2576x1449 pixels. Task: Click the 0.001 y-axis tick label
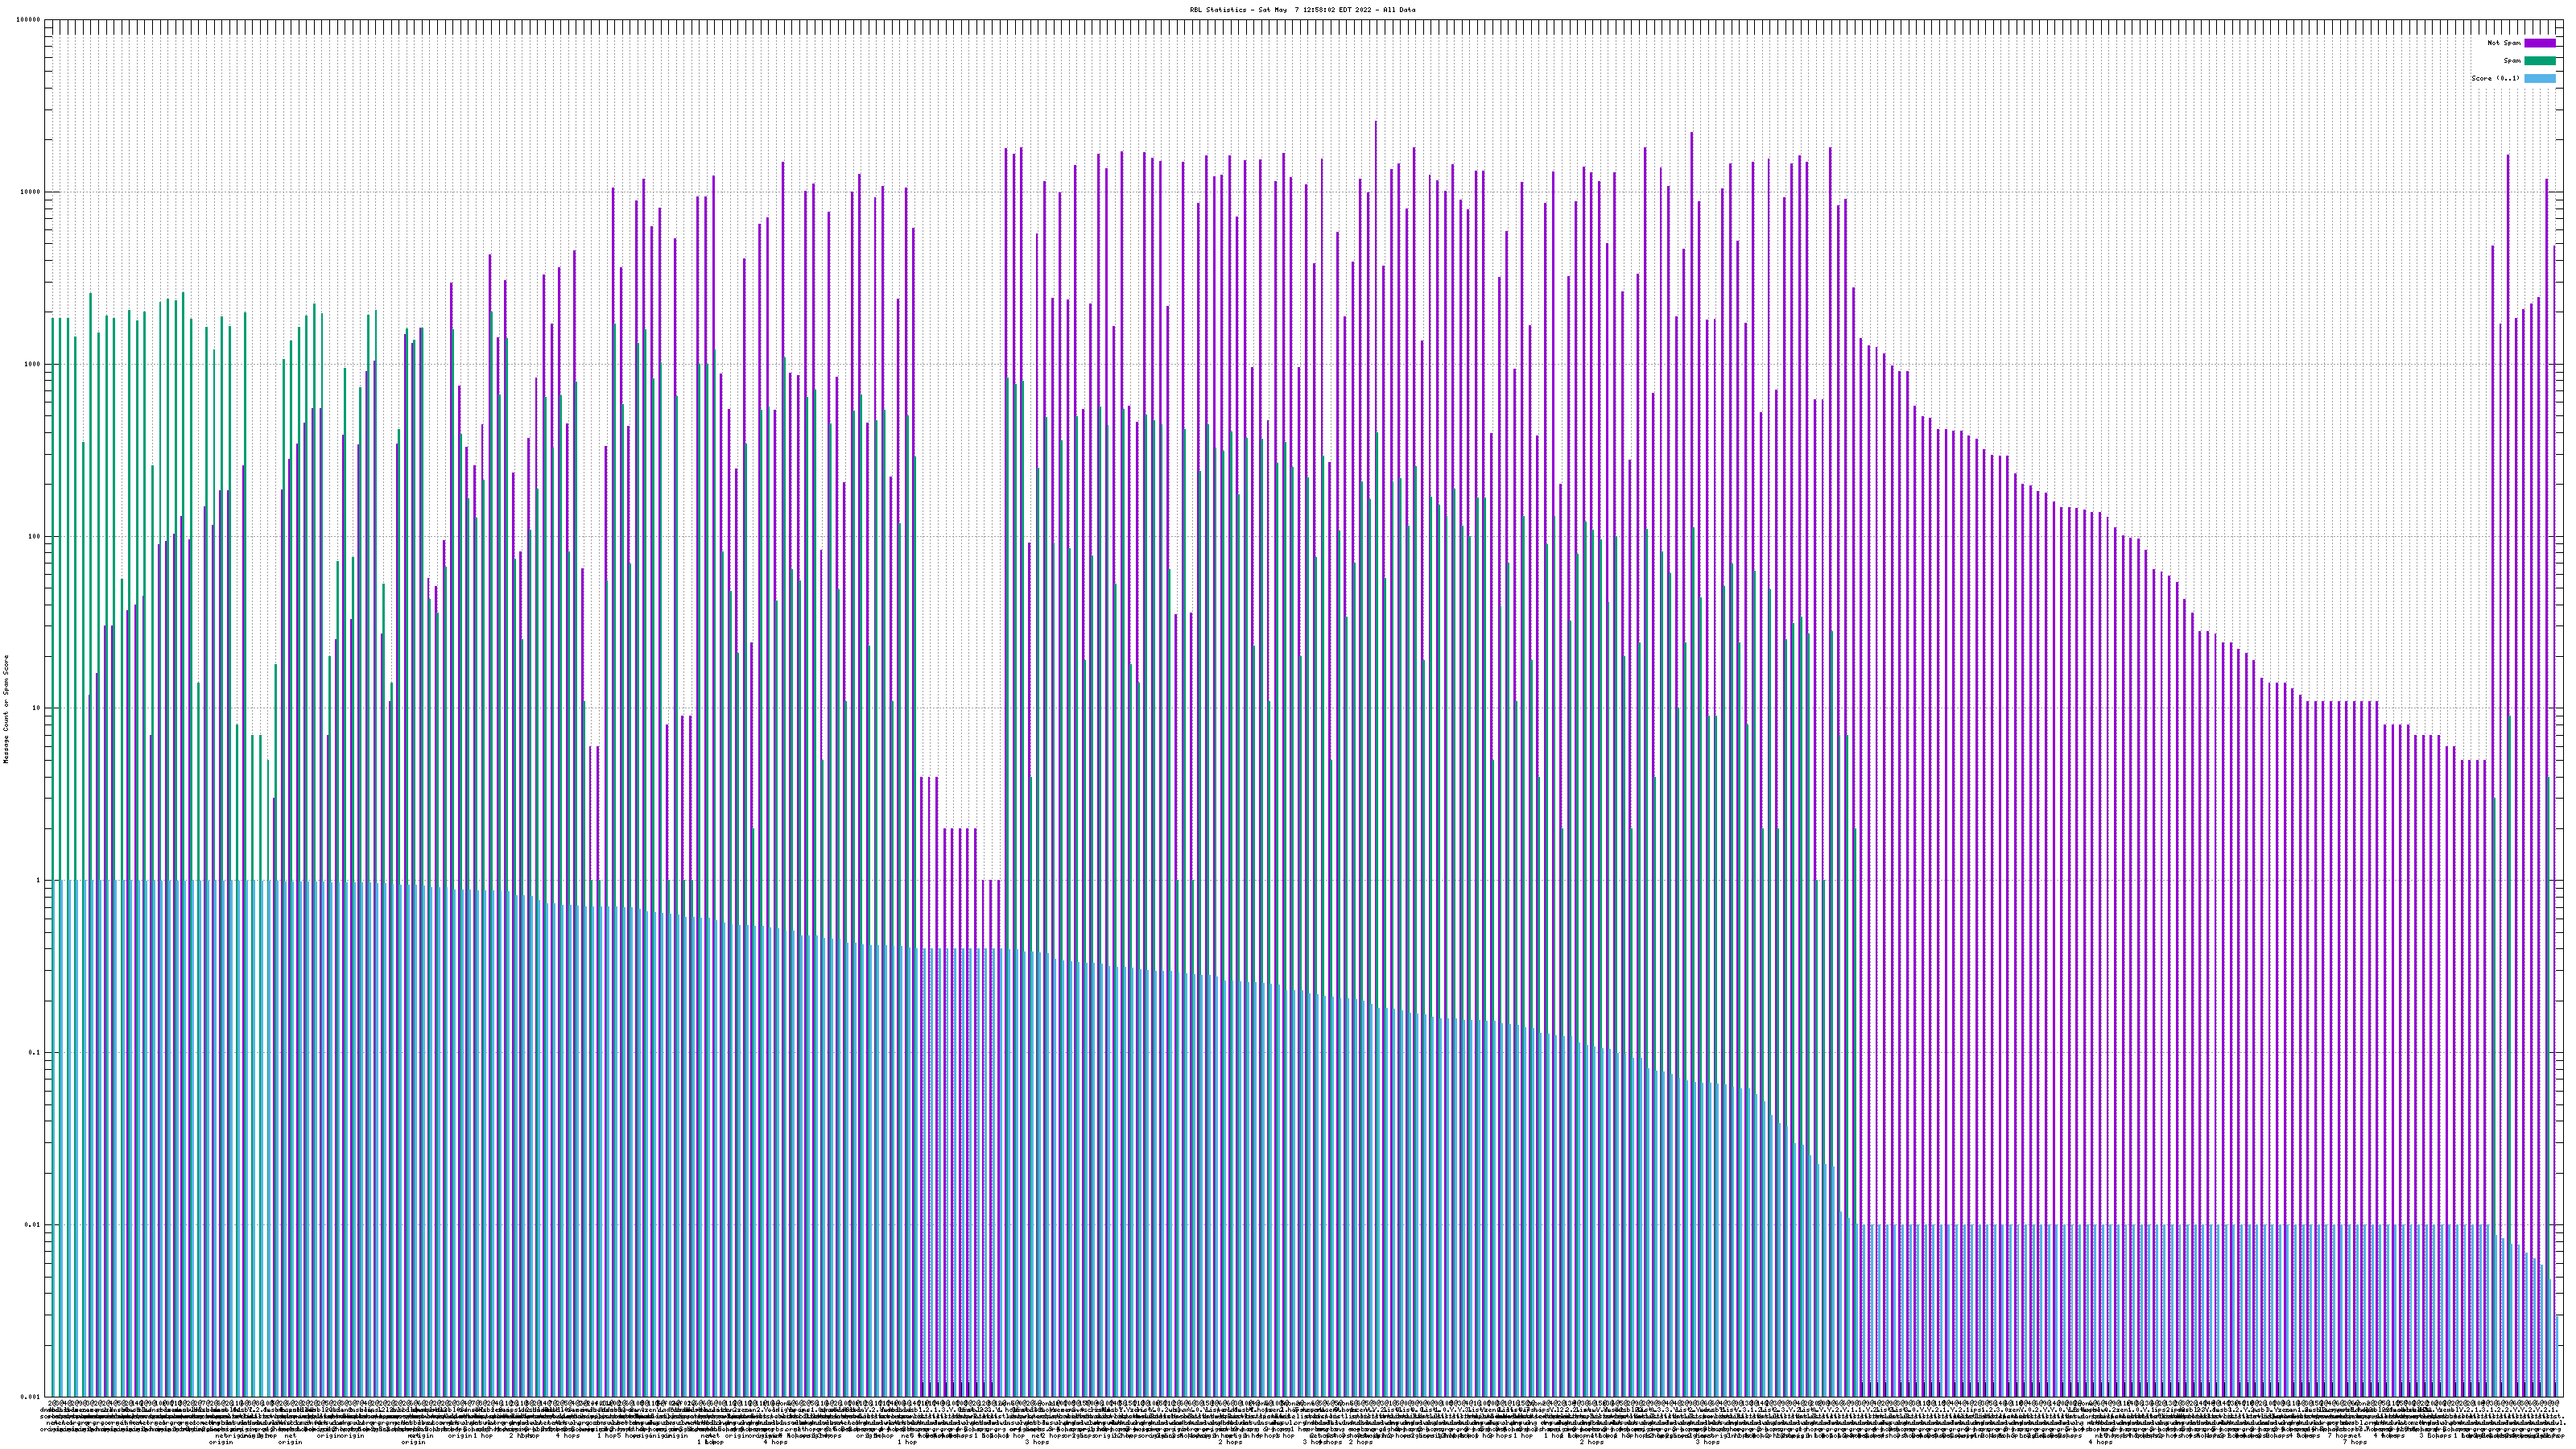[31, 1396]
